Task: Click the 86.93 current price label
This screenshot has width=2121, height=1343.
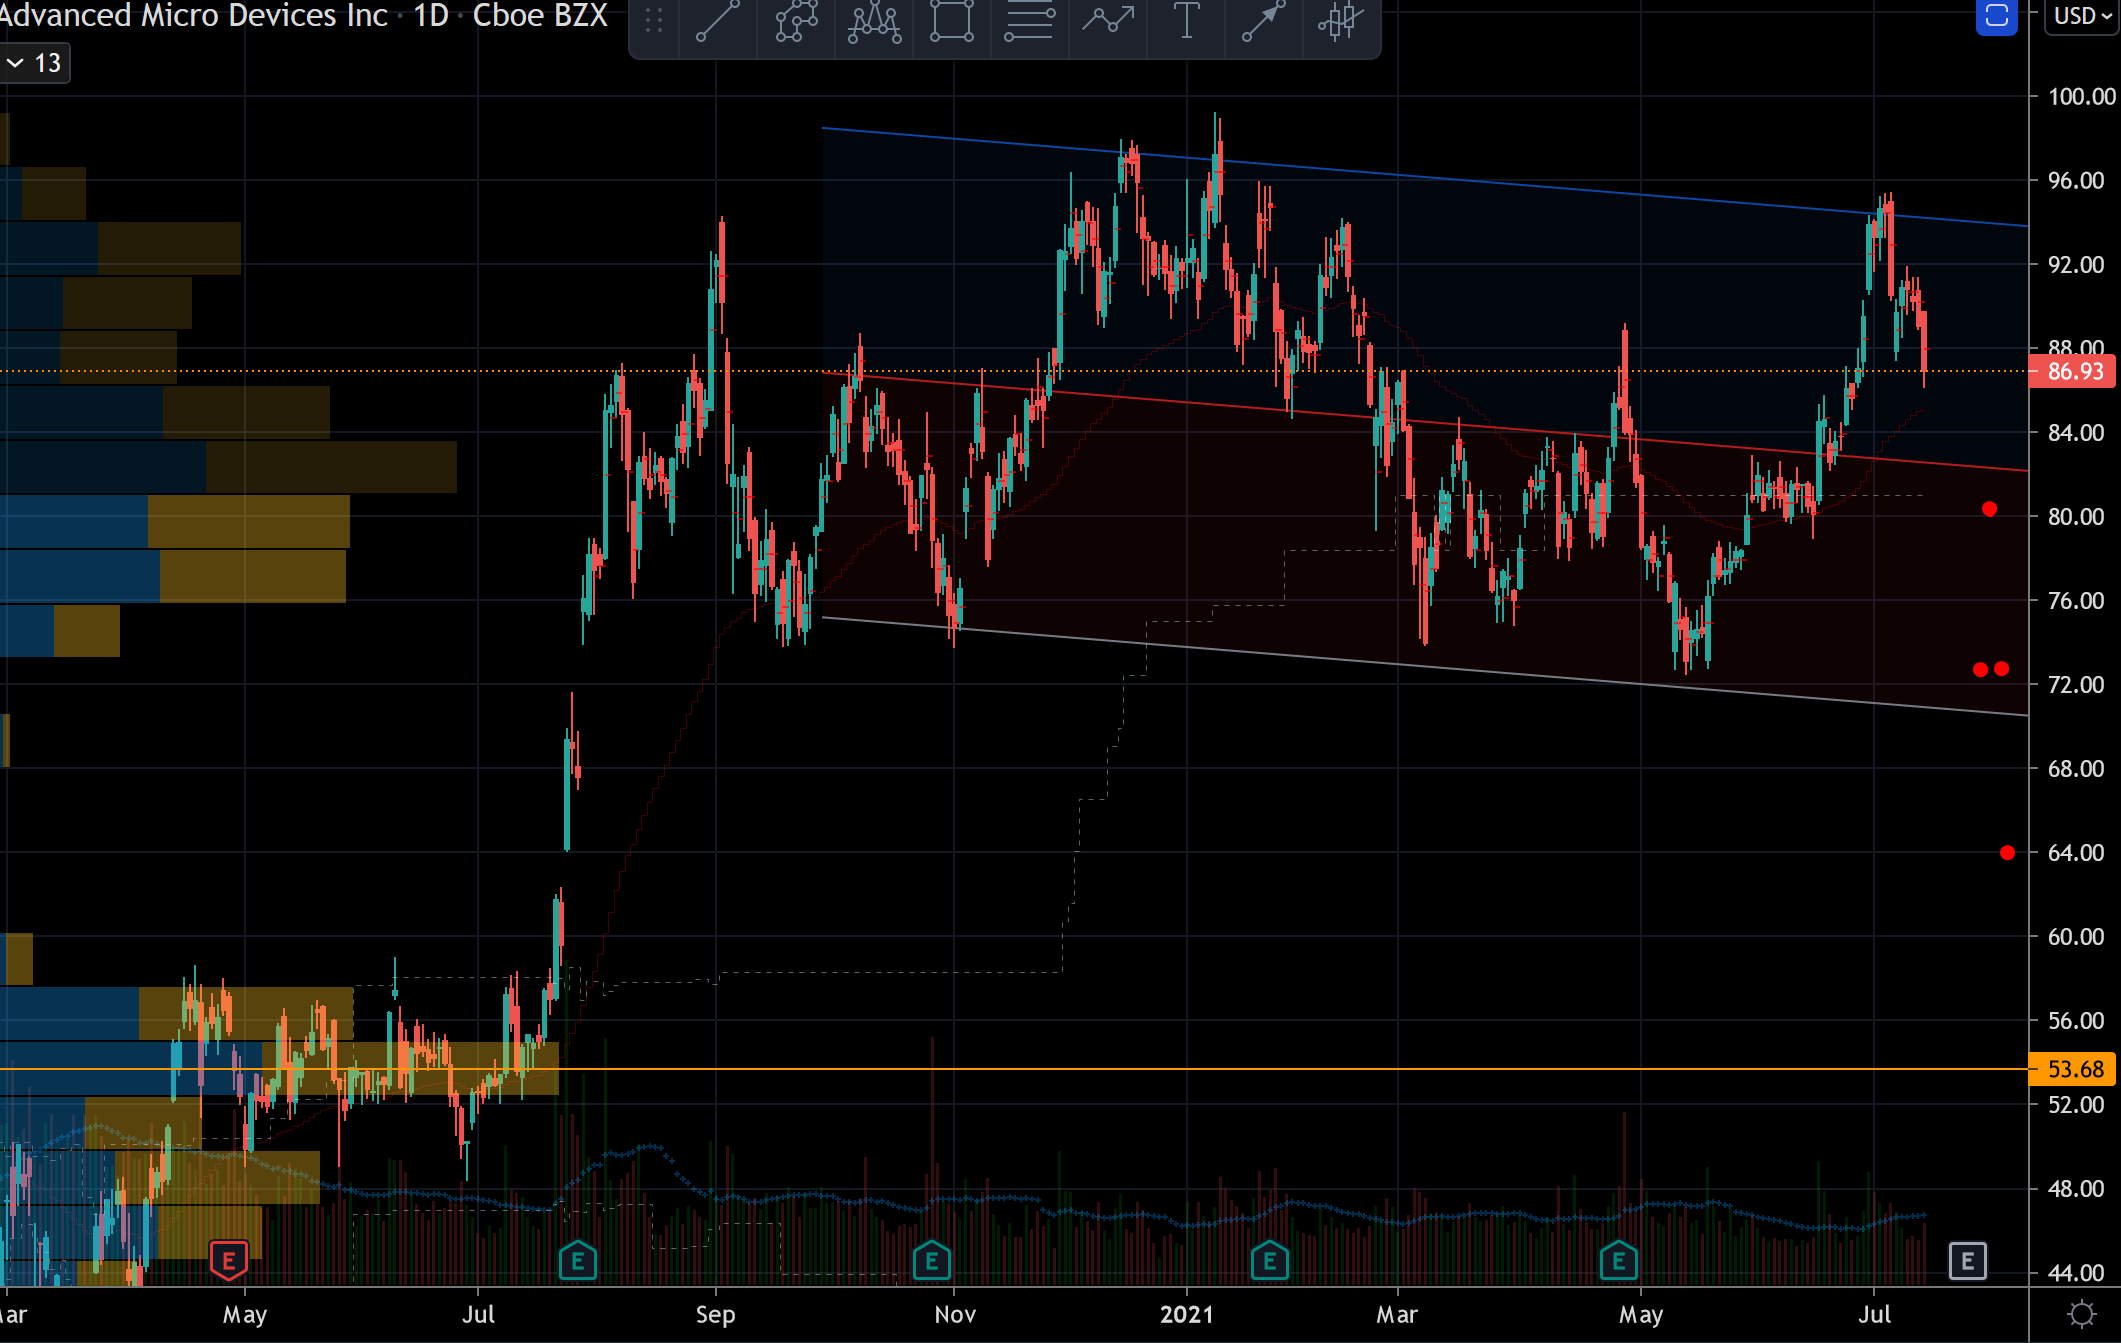Action: 2074,372
